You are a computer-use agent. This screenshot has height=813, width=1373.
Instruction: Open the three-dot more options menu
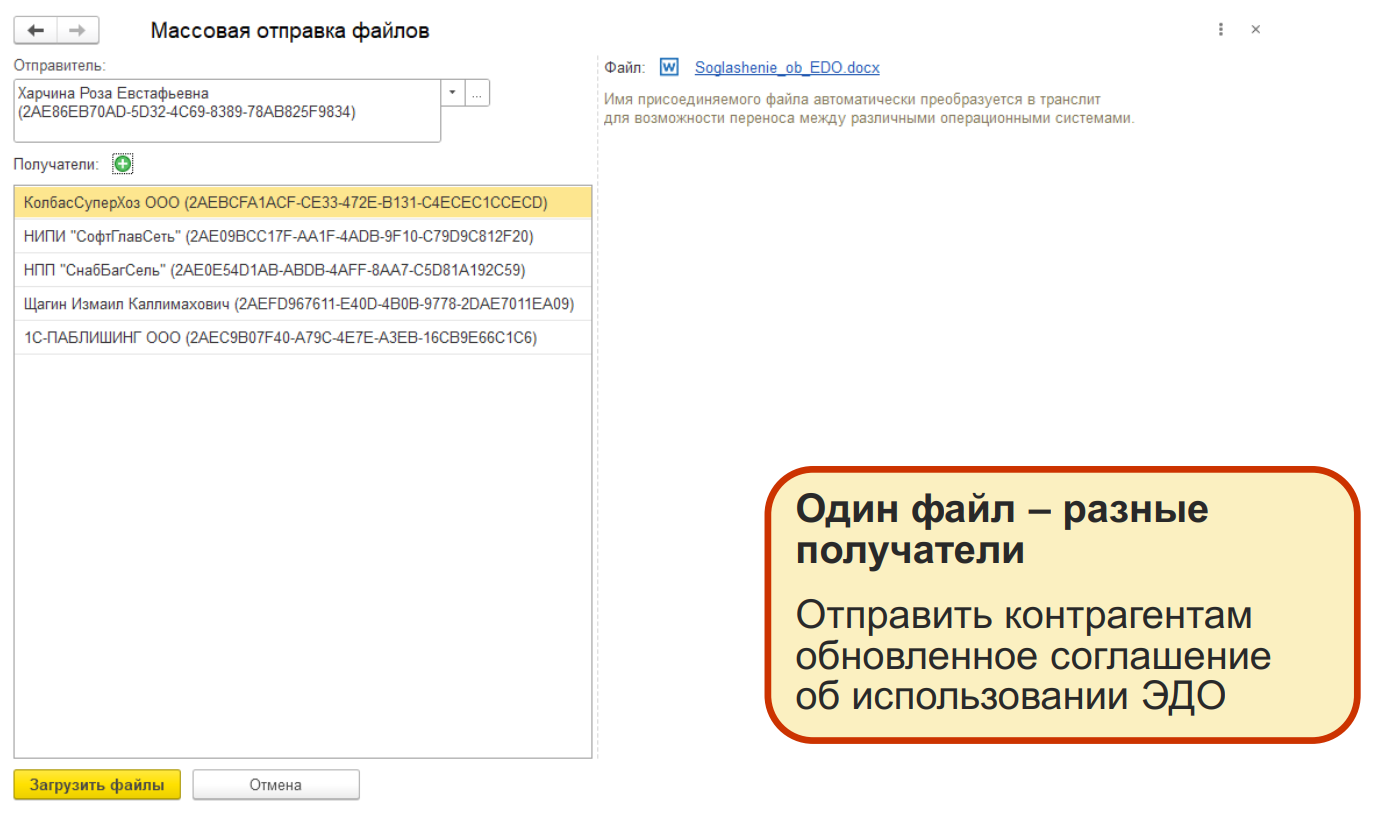point(1220,29)
